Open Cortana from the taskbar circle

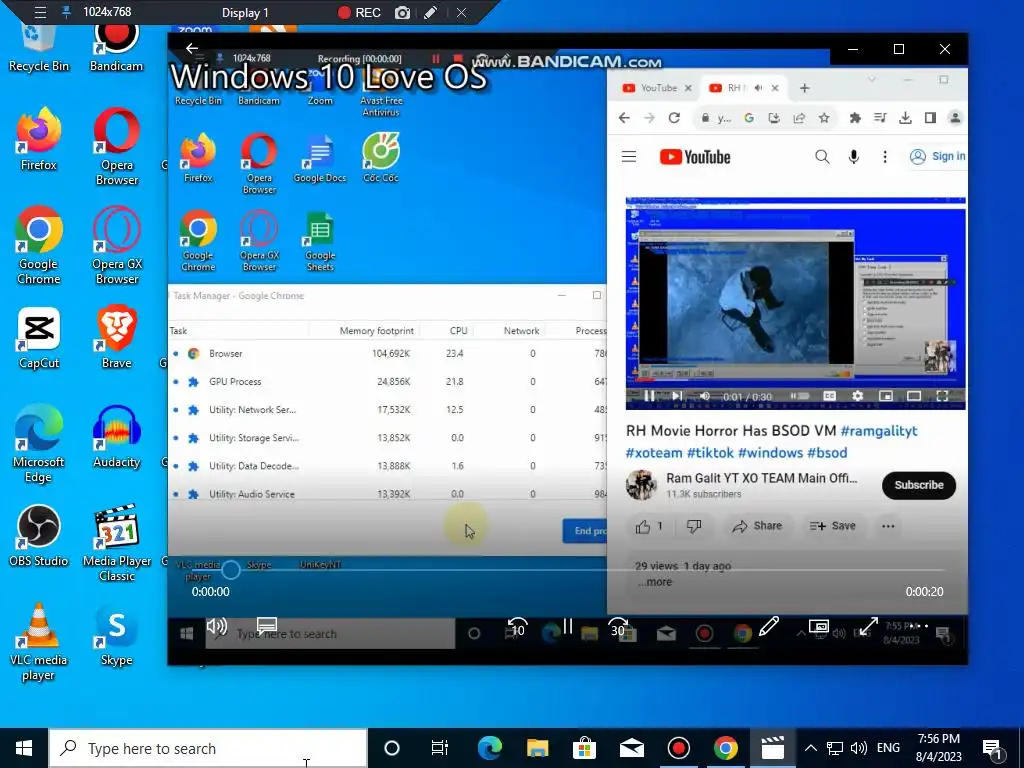point(392,748)
